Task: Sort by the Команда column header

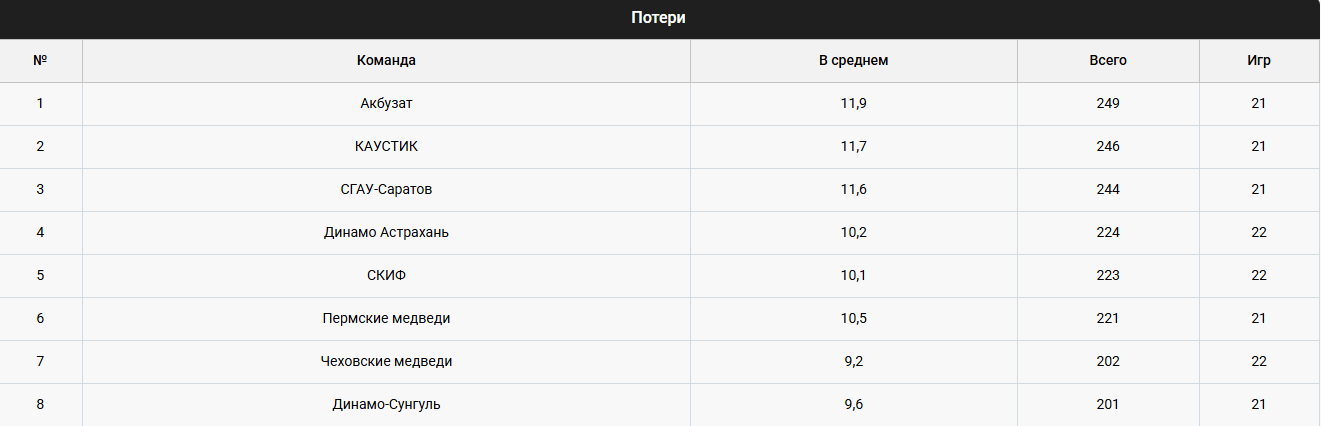Action: pyautogui.click(x=386, y=60)
